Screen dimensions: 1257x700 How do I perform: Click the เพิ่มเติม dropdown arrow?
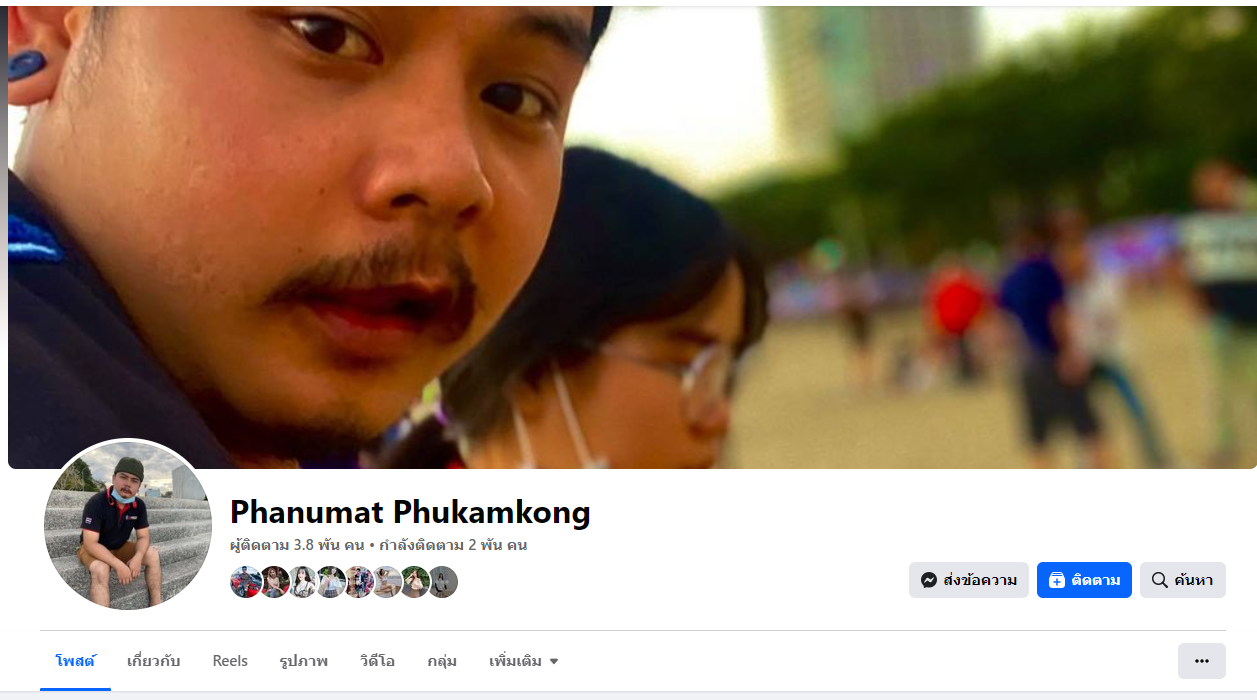(554, 662)
